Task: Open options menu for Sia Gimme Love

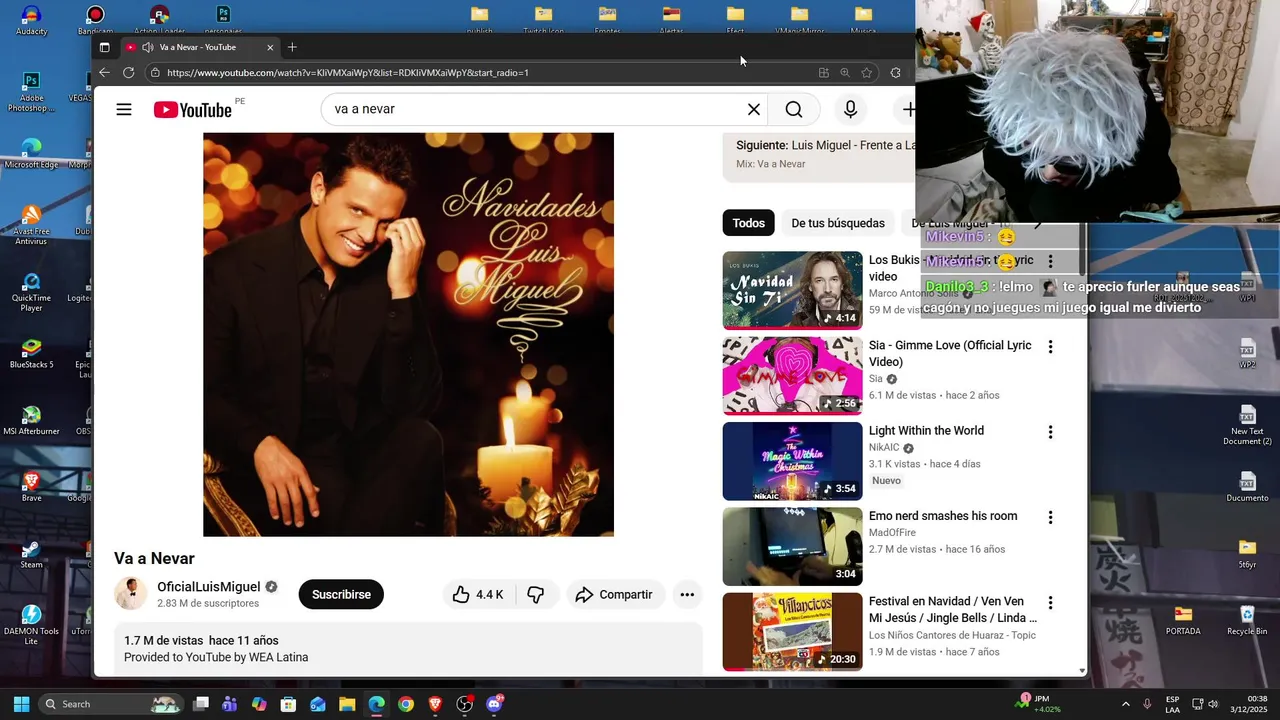Action: (x=1050, y=347)
